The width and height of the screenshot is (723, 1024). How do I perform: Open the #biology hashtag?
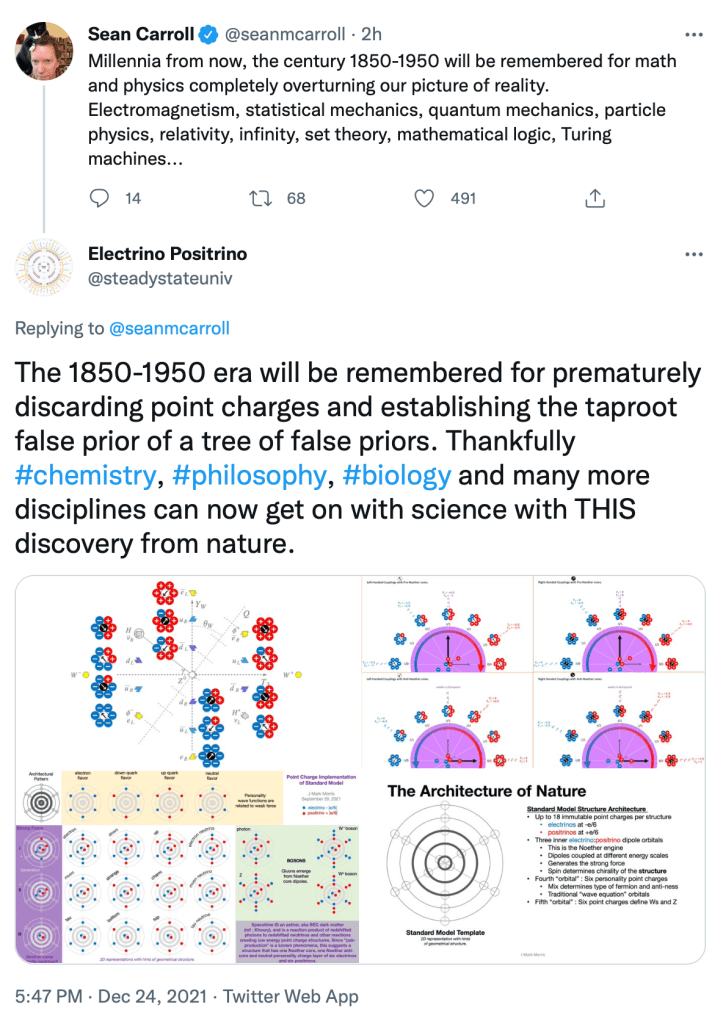pos(396,476)
